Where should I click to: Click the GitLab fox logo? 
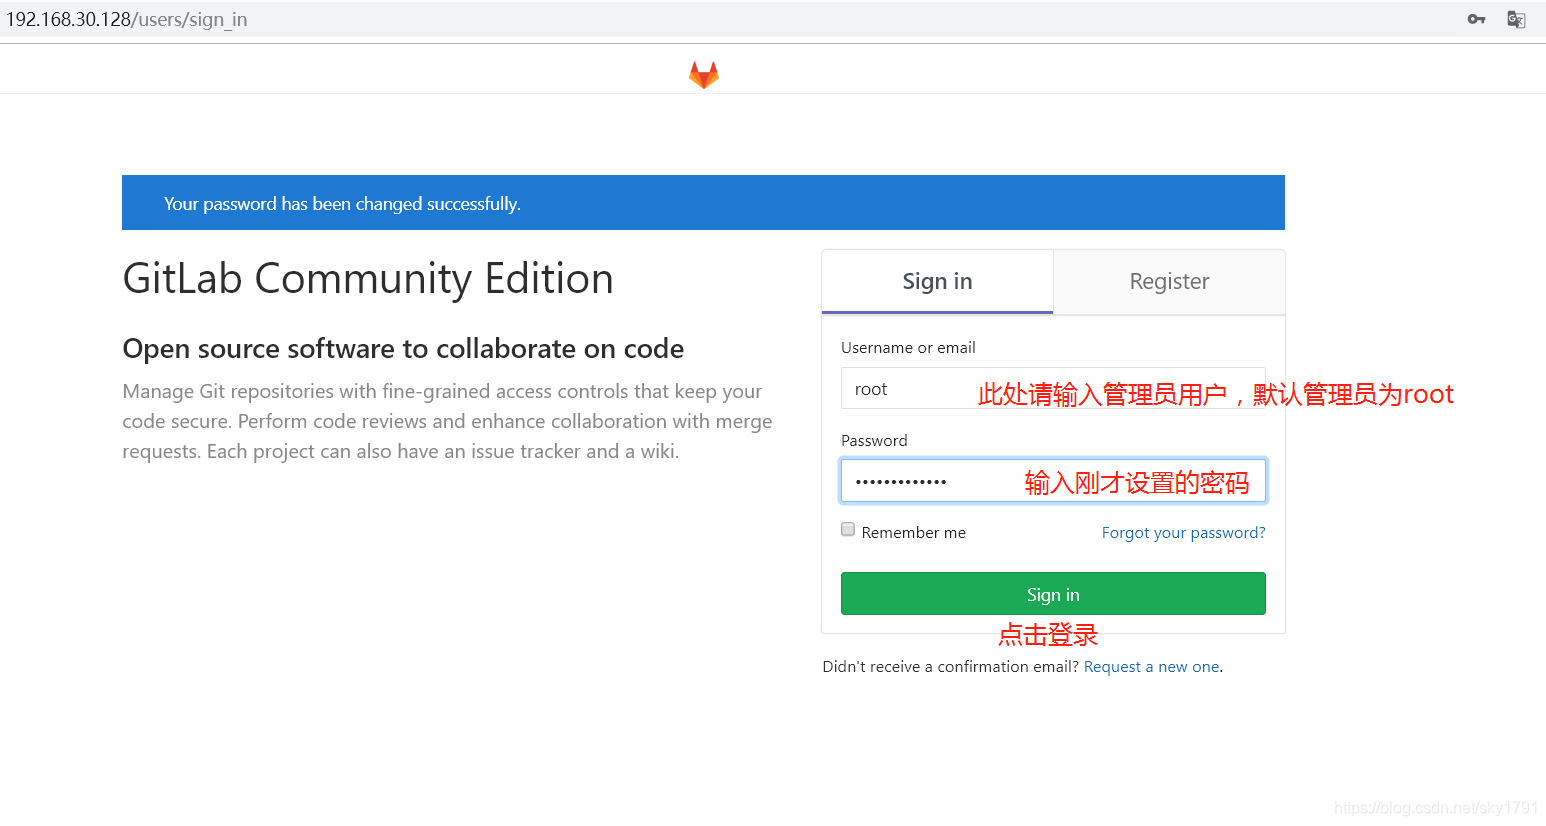click(x=703, y=73)
